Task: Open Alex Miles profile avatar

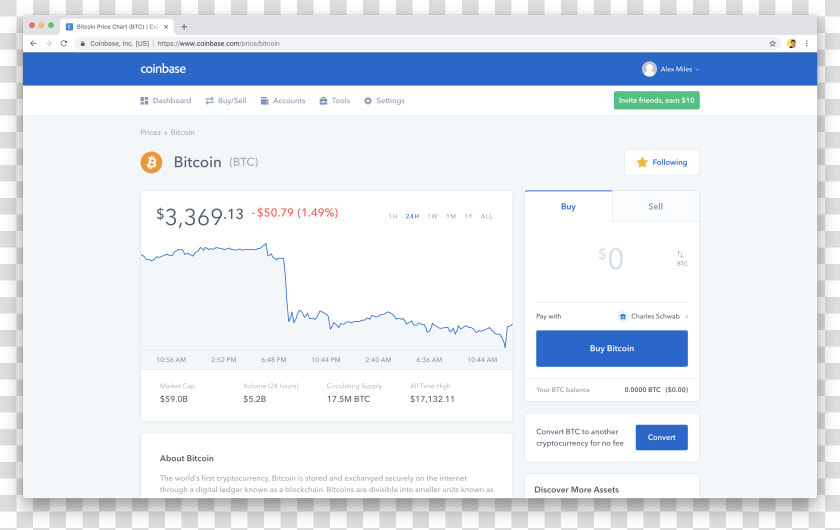Action: [x=649, y=69]
